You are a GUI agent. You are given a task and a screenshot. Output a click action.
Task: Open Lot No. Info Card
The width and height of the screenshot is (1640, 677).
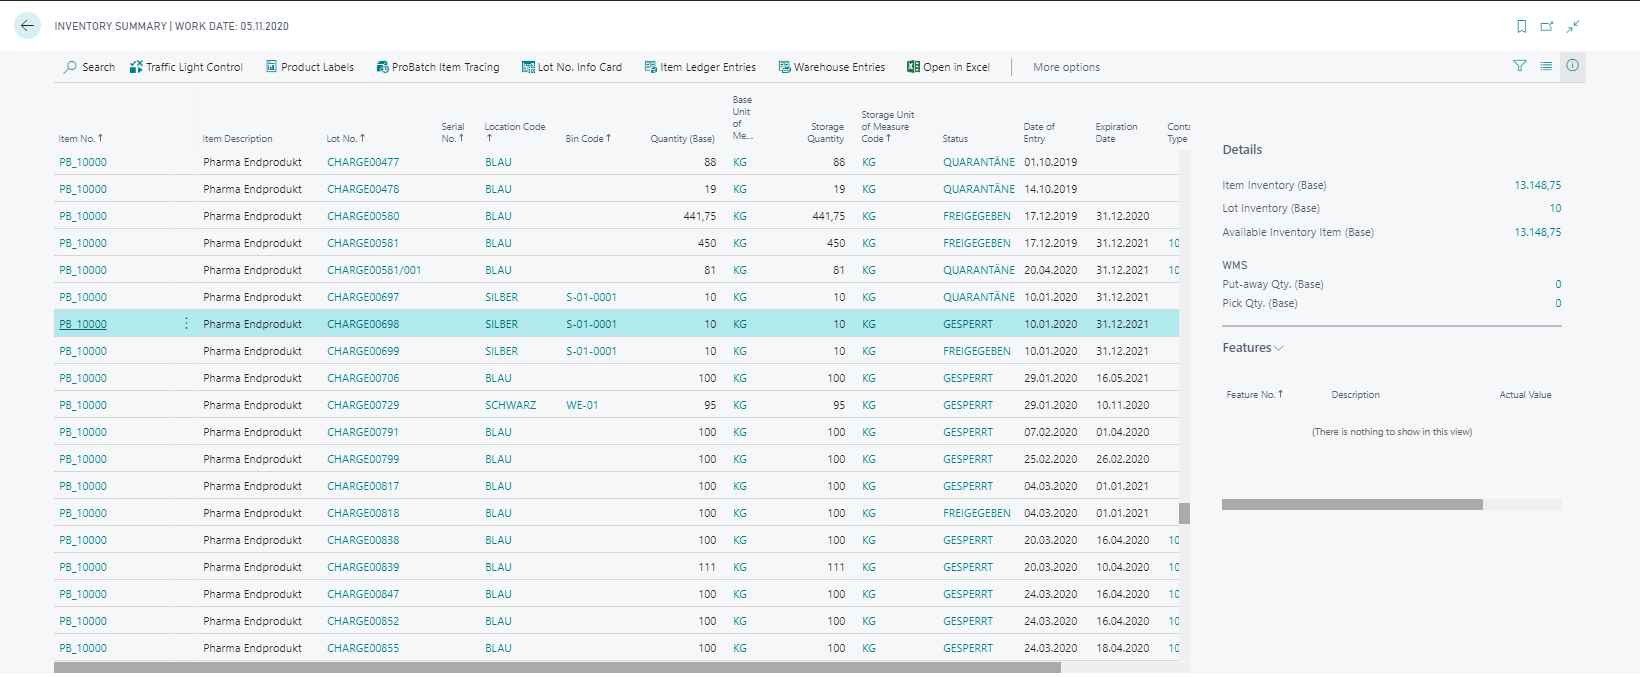click(572, 67)
